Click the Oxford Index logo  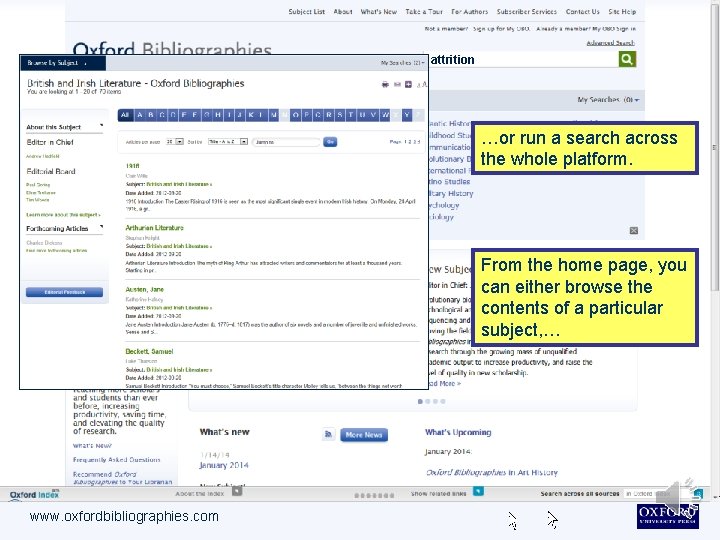point(34,495)
